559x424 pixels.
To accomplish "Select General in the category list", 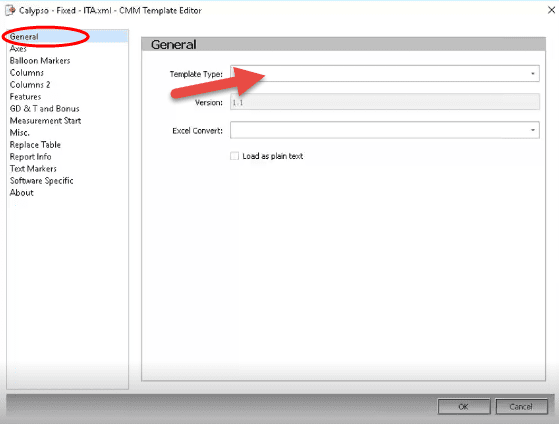I will click(24, 37).
